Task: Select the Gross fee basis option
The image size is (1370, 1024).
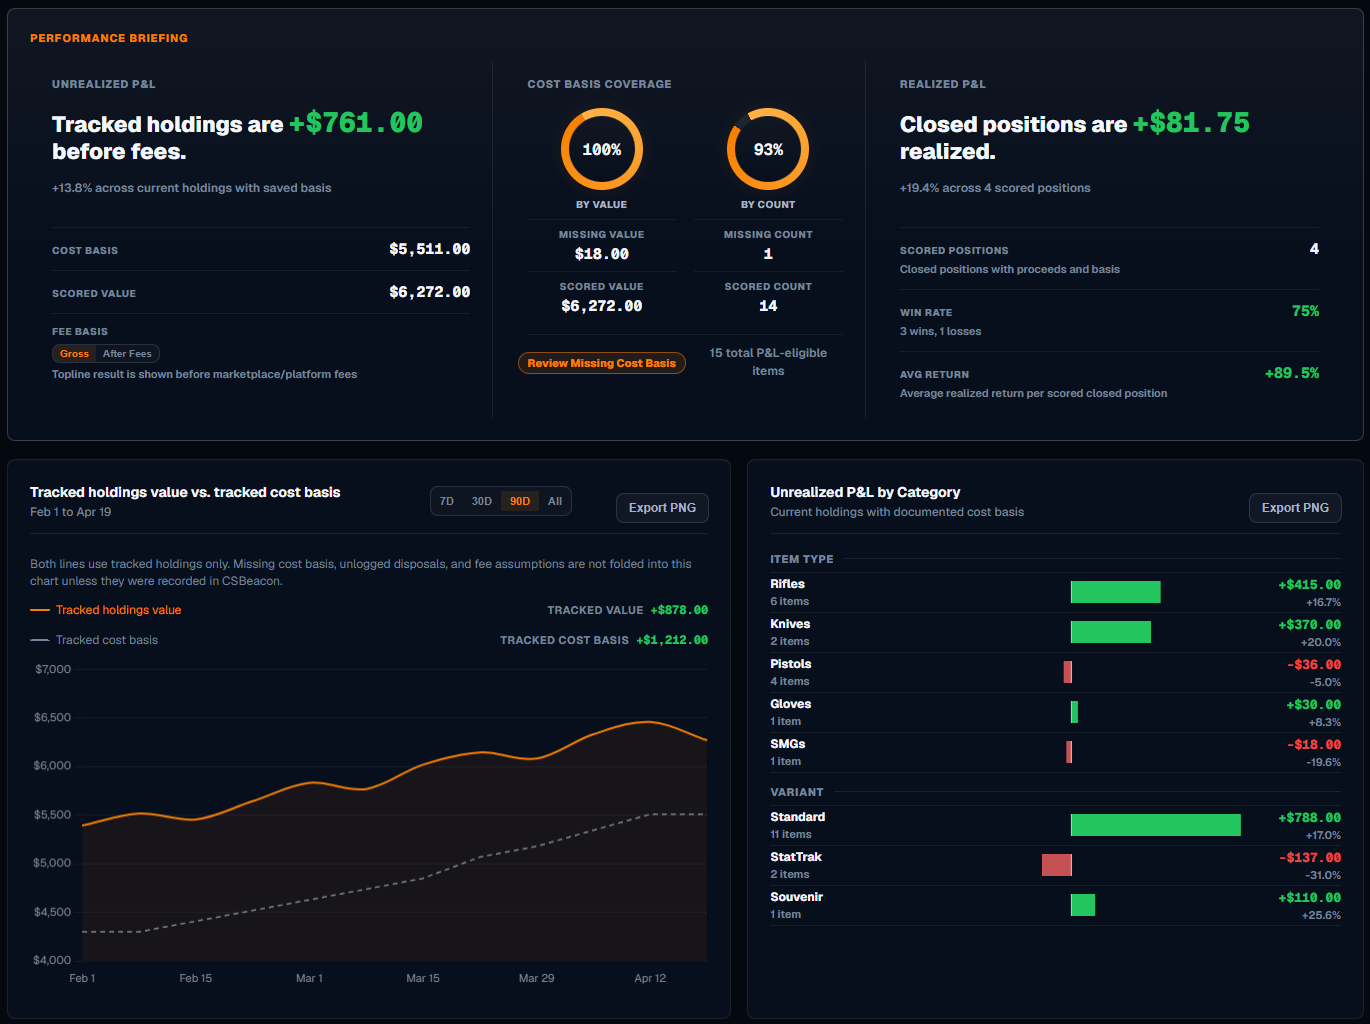Action: click(74, 353)
